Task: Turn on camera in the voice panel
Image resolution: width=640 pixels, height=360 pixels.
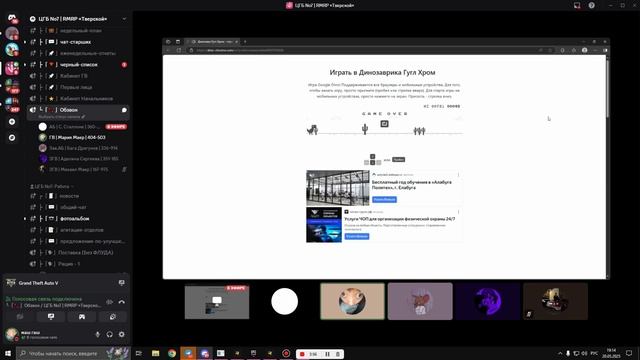Action: tap(20, 317)
